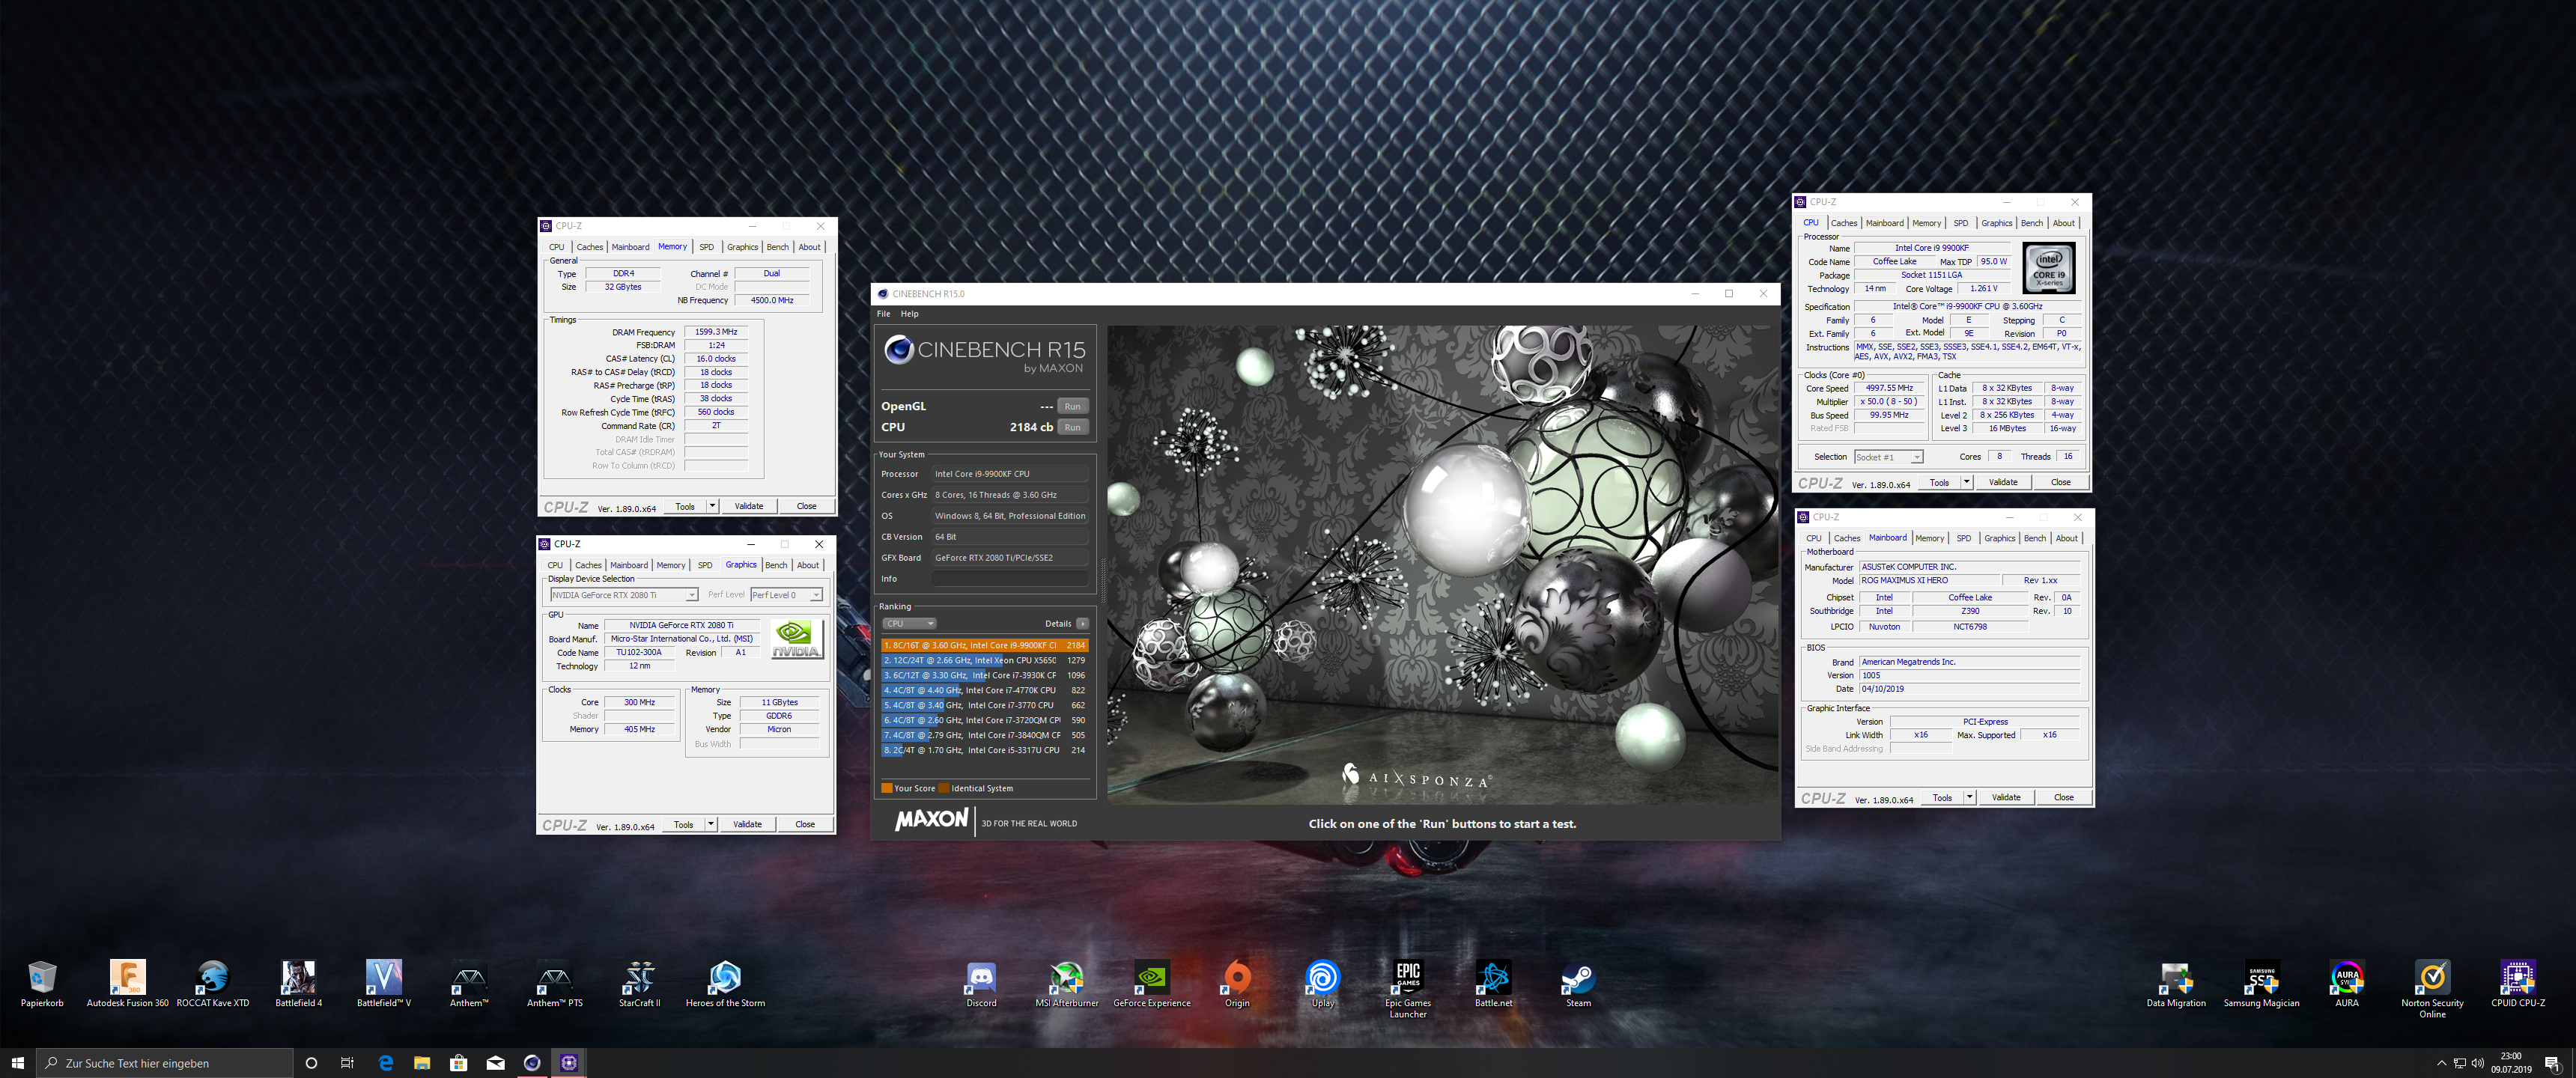Open Memory tab in Mainboard CPU-Z window
Image resolution: width=2576 pixels, height=1078 pixels.
[x=1929, y=538]
